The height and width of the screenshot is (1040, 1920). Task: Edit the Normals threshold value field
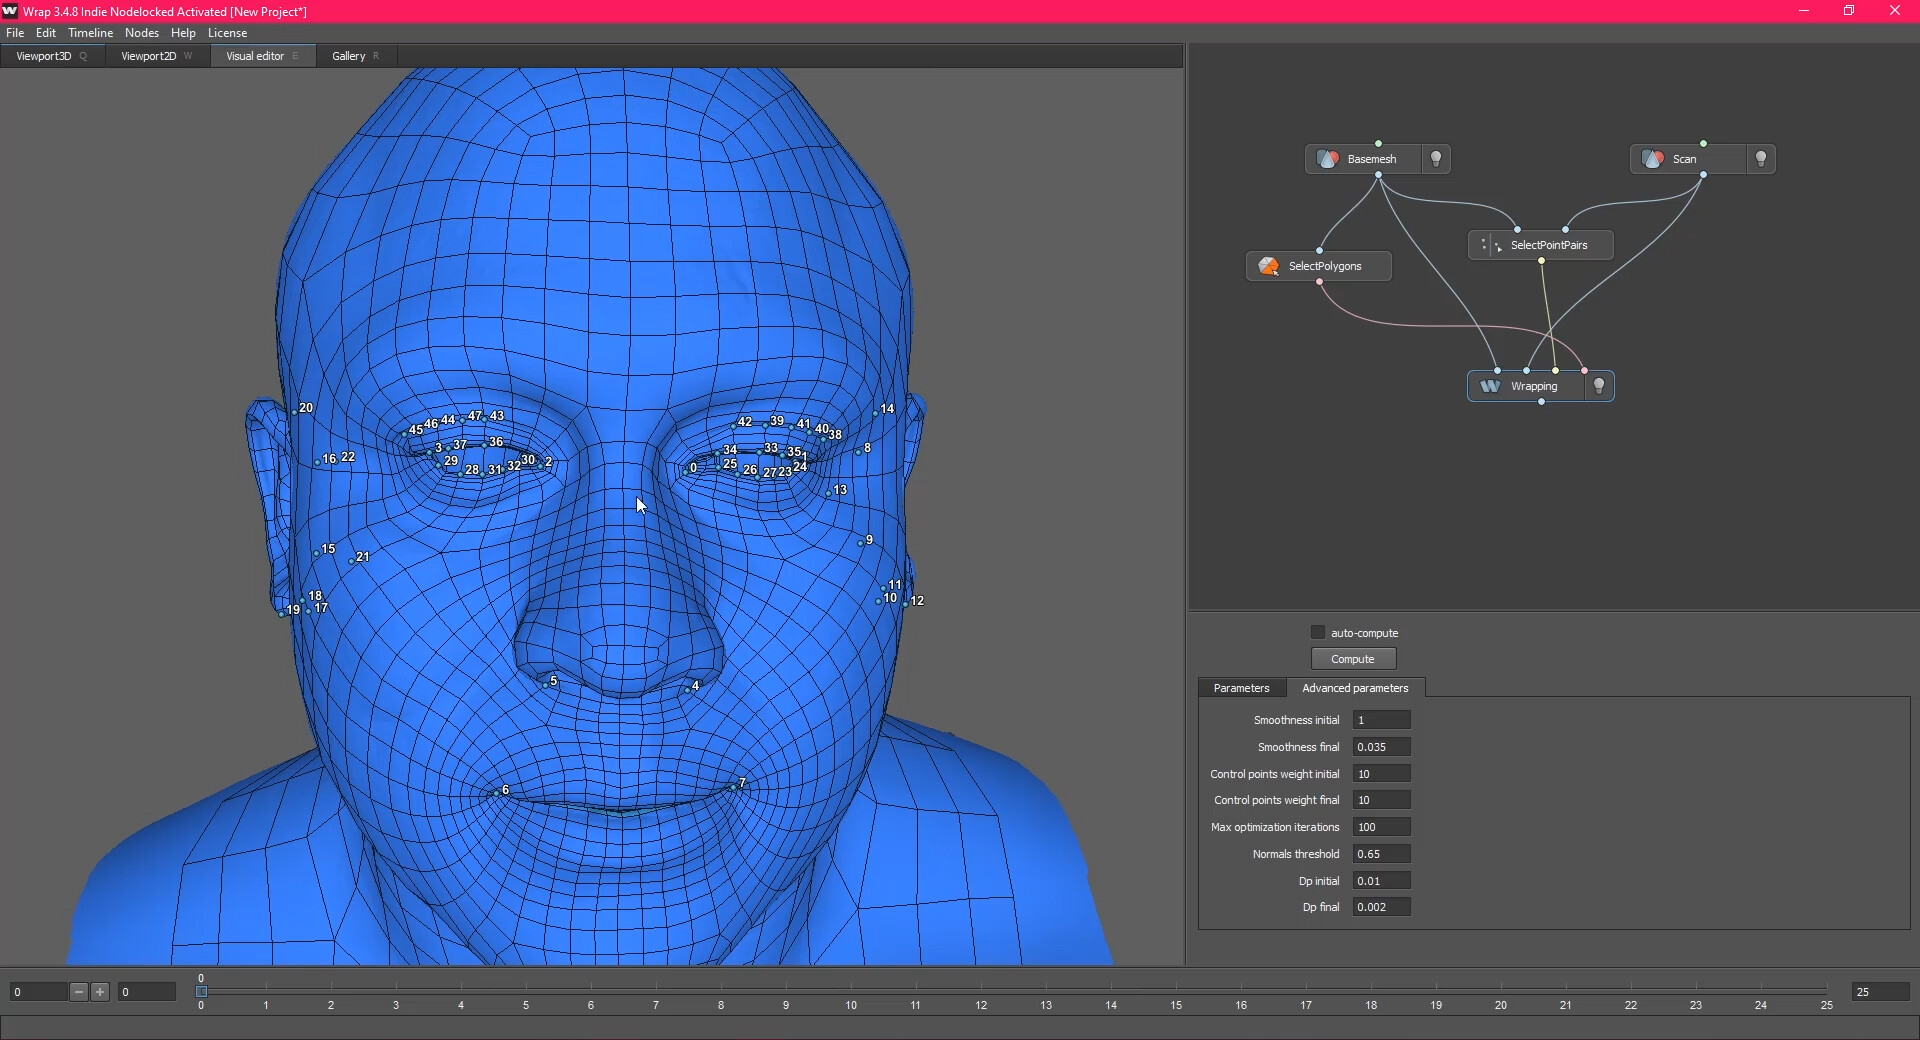(x=1380, y=854)
